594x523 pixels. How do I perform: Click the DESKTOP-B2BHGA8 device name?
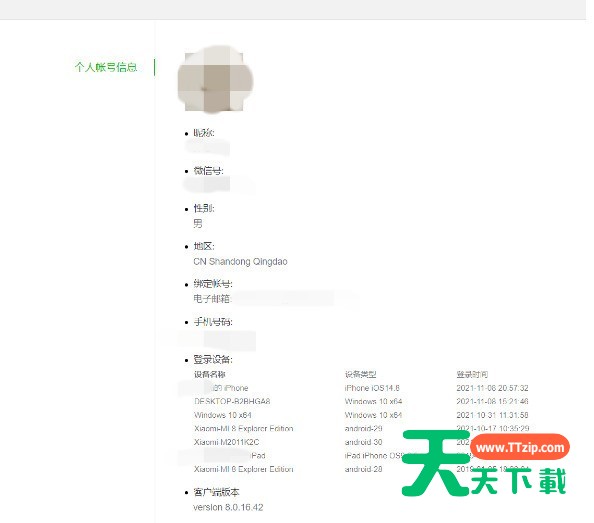232,401
